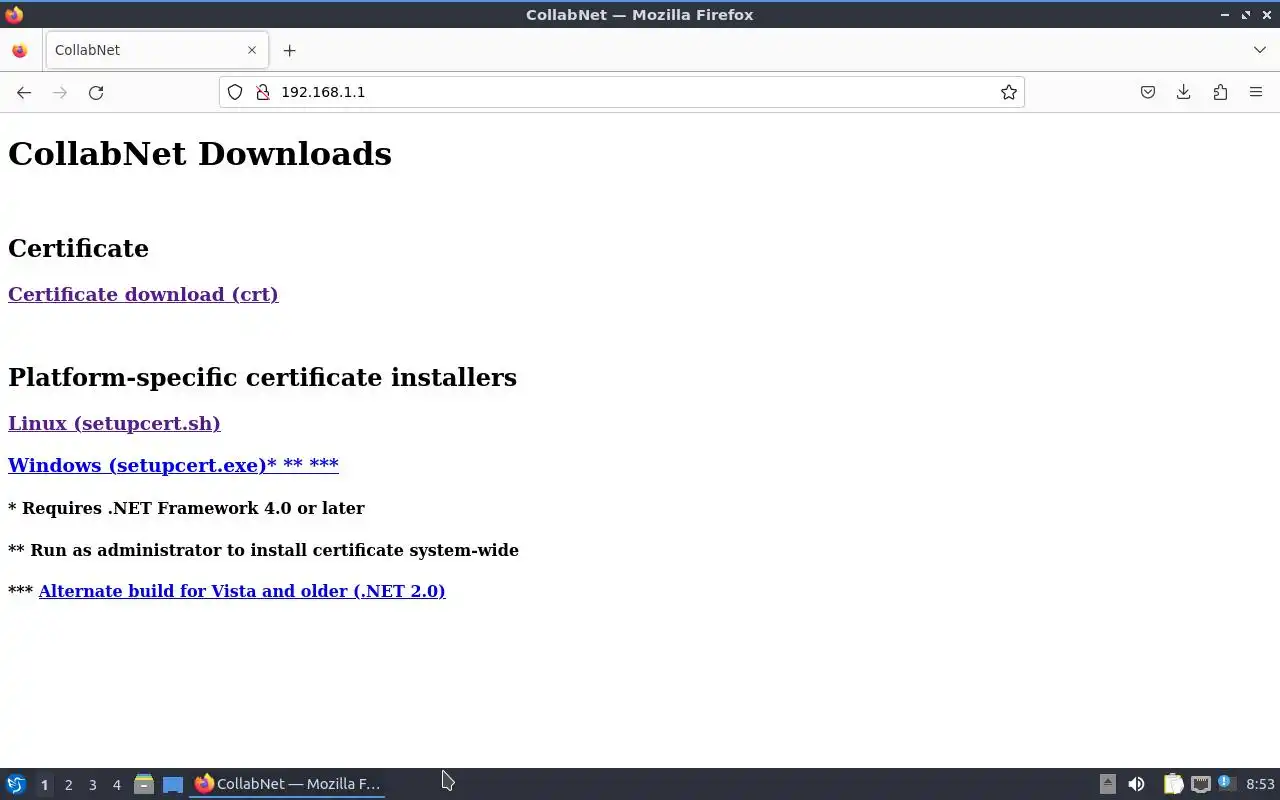Open the Extensions puzzle icon

pyautogui.click(x=1220, y=92)
